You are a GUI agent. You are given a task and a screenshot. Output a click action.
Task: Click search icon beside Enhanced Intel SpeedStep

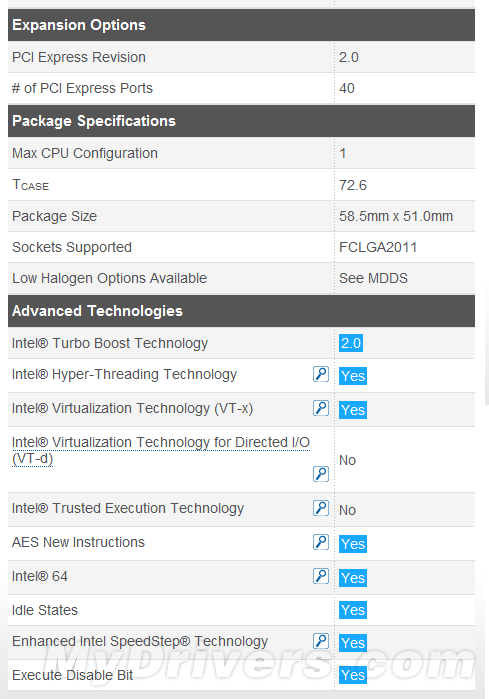321,641
